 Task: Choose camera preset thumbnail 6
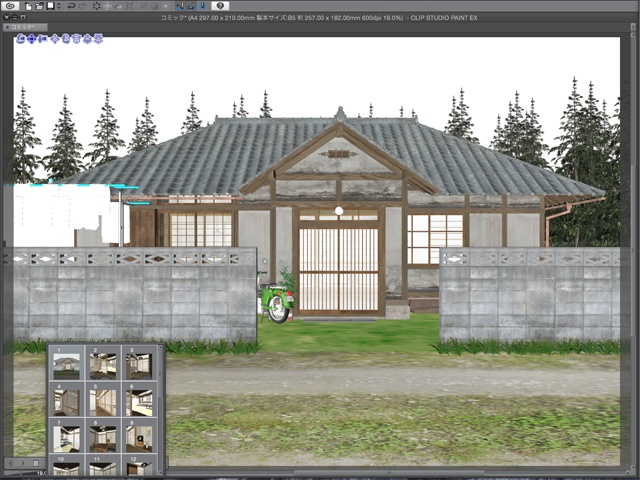tap(140, 399)
